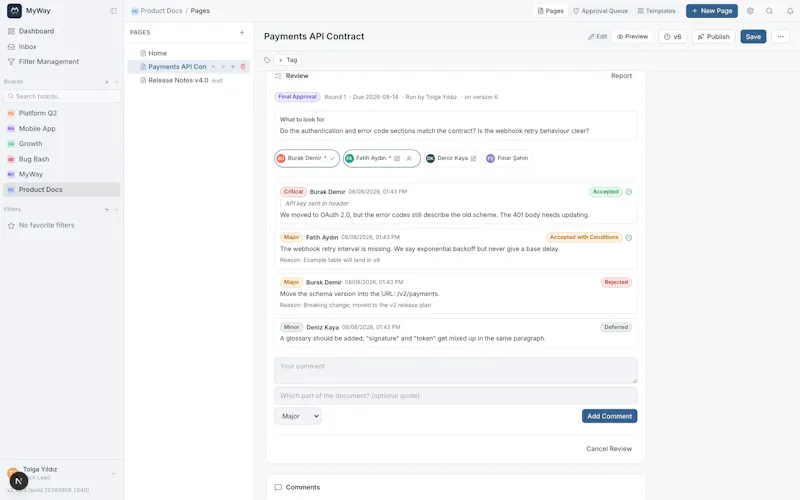The width and height of the screenshot is (800, 500).
Task: Switch to the Approval Queue tab
Action: point(601,11)
